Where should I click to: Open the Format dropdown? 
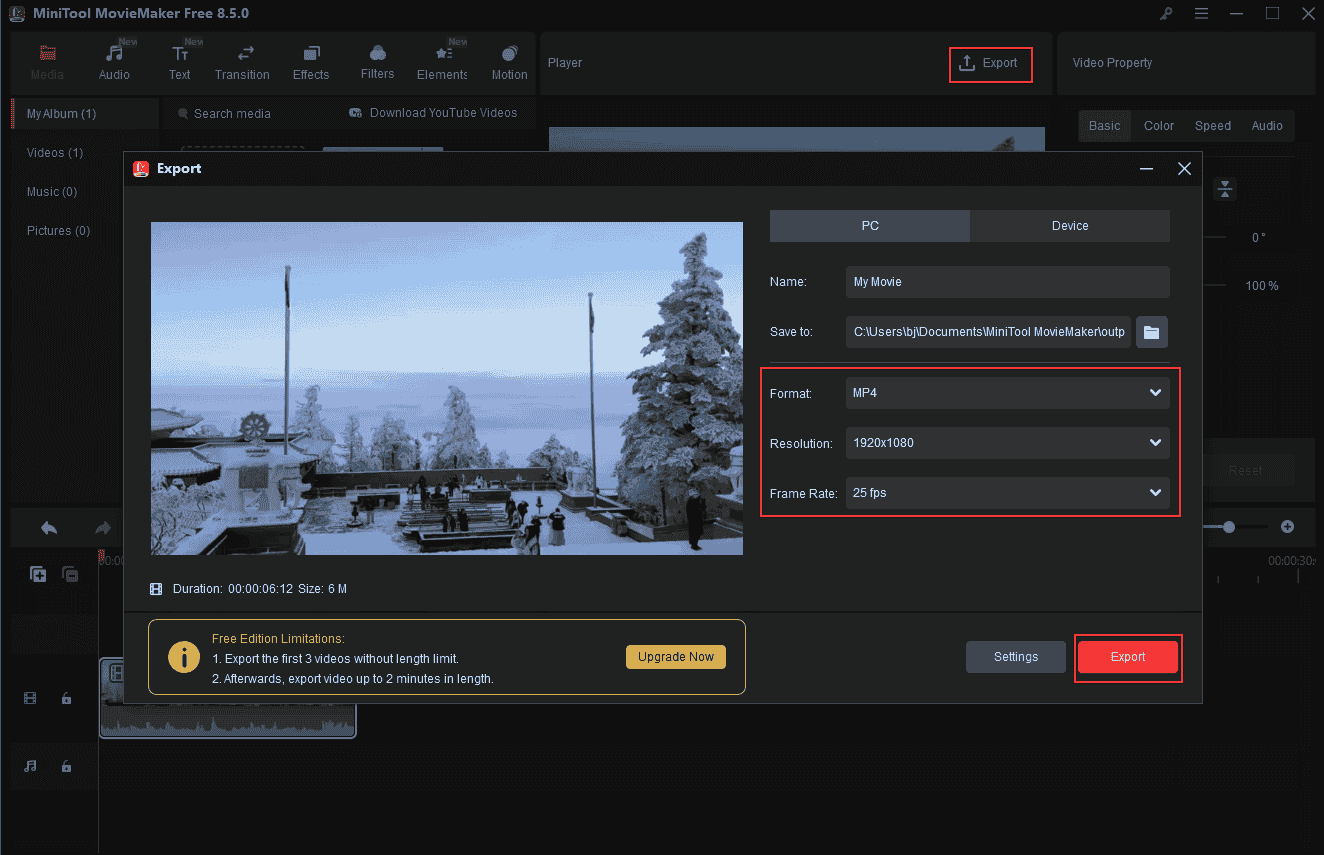click(x=1007, y=393)
